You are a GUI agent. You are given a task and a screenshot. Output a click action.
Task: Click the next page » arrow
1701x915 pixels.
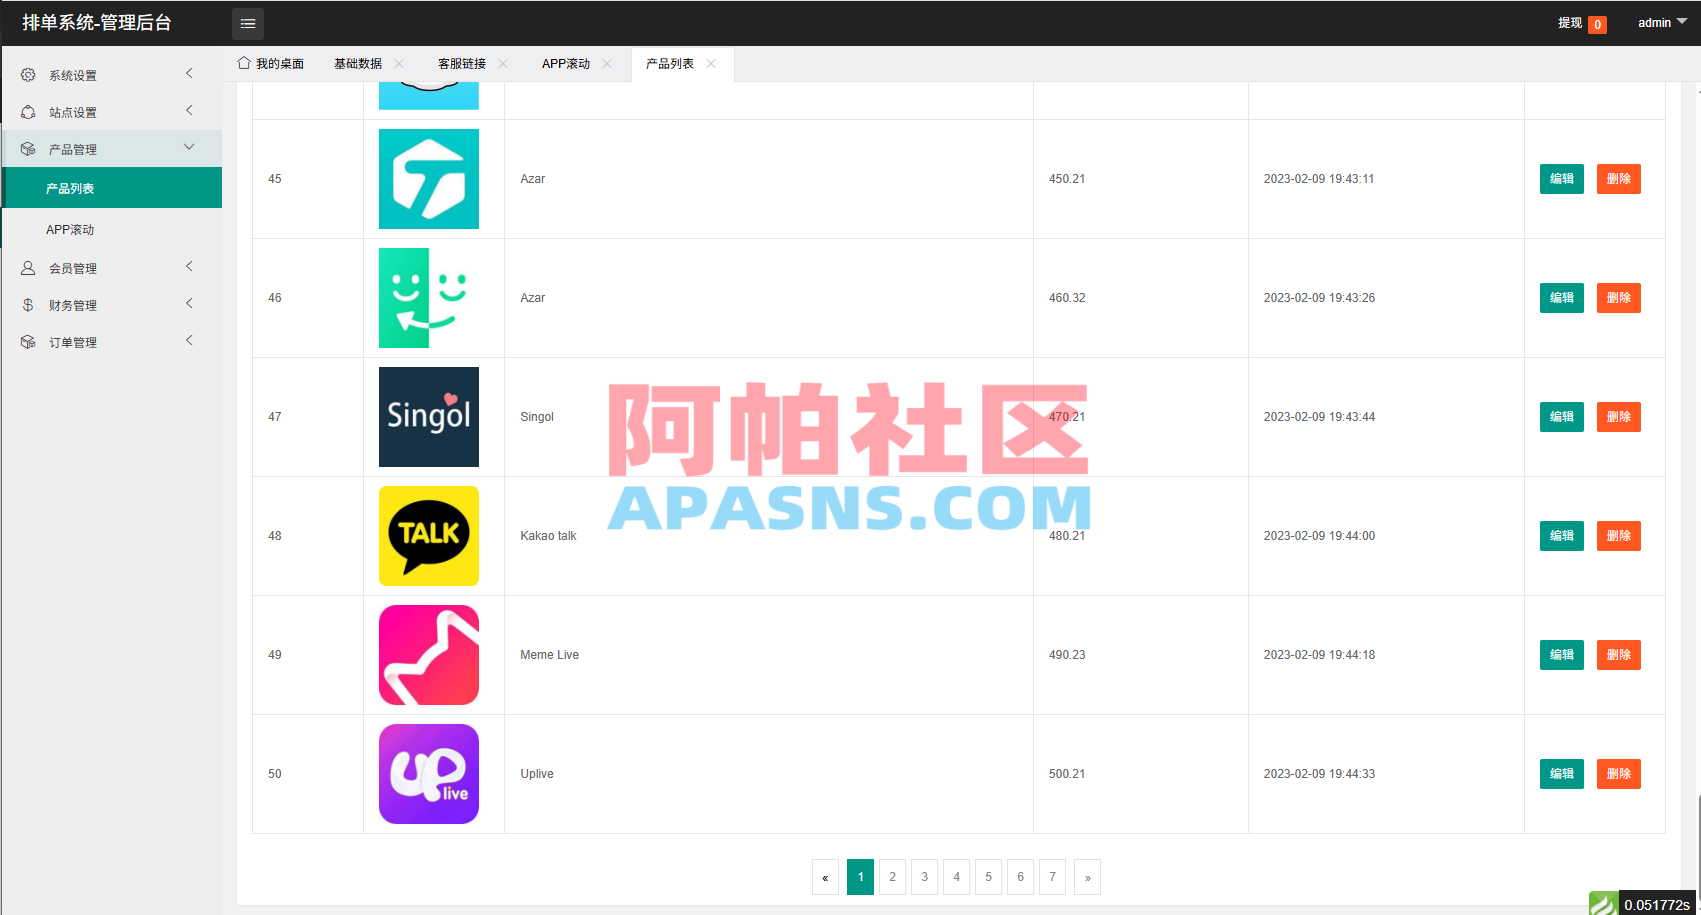point(1088,877)
